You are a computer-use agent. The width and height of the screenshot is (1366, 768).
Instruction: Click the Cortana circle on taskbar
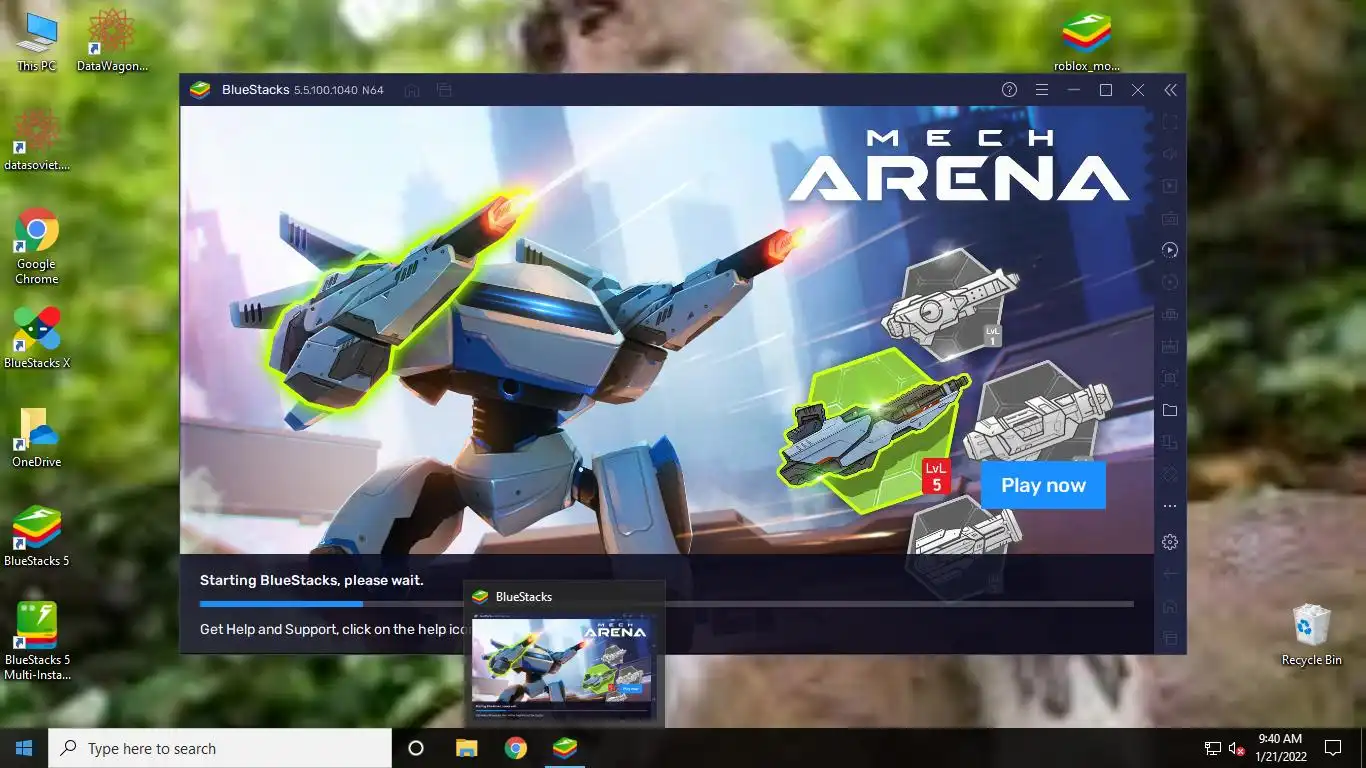click(x=416, y=748)
